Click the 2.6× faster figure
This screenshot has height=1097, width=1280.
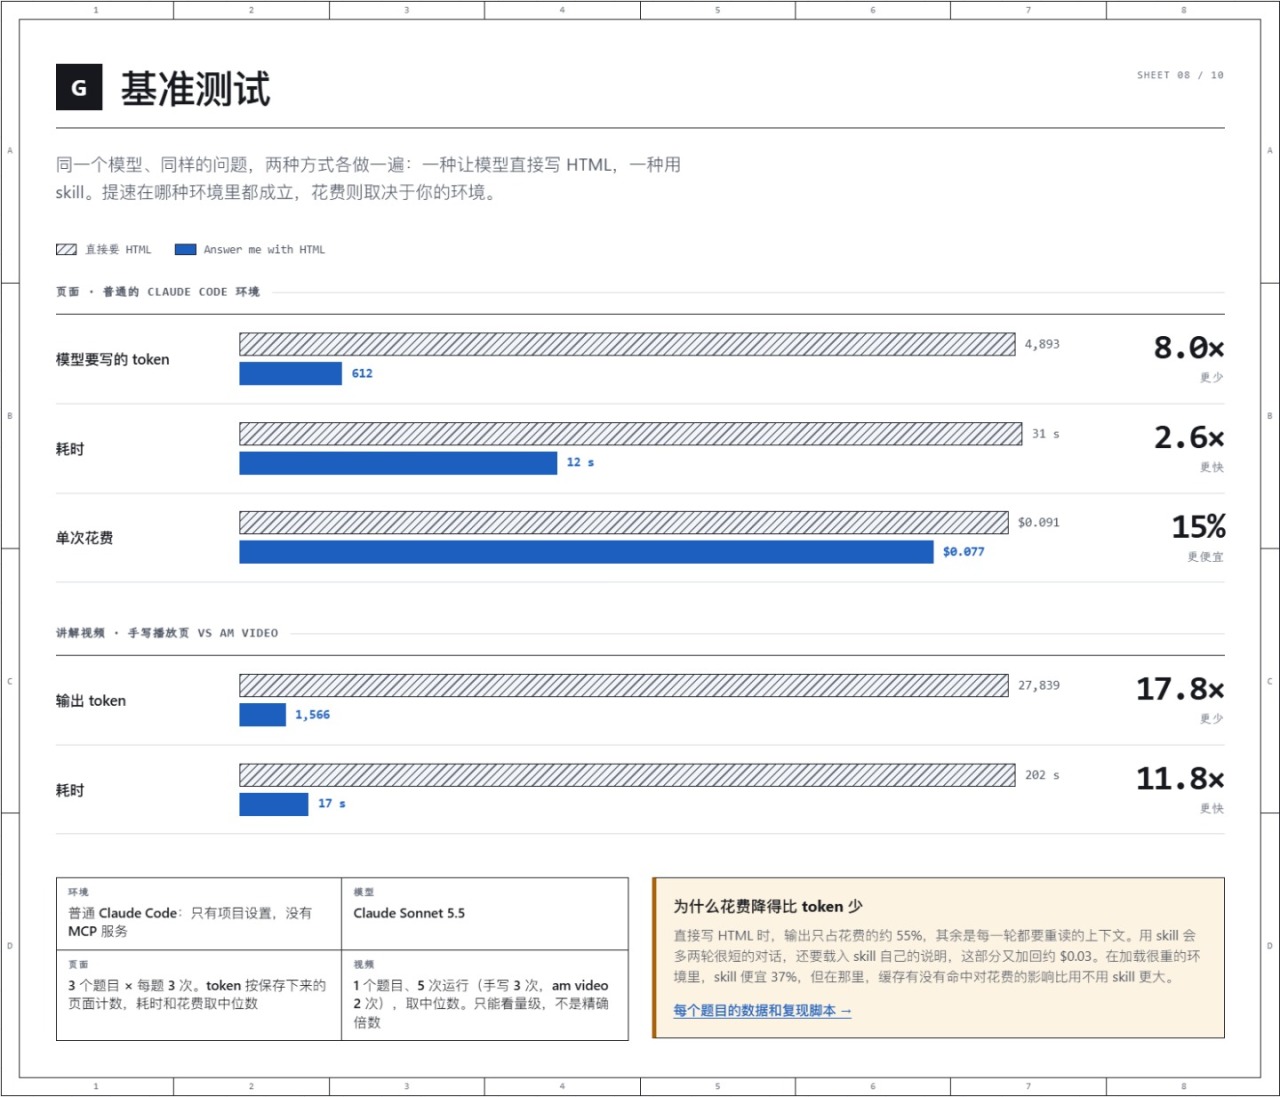(x=1188, y=438)
